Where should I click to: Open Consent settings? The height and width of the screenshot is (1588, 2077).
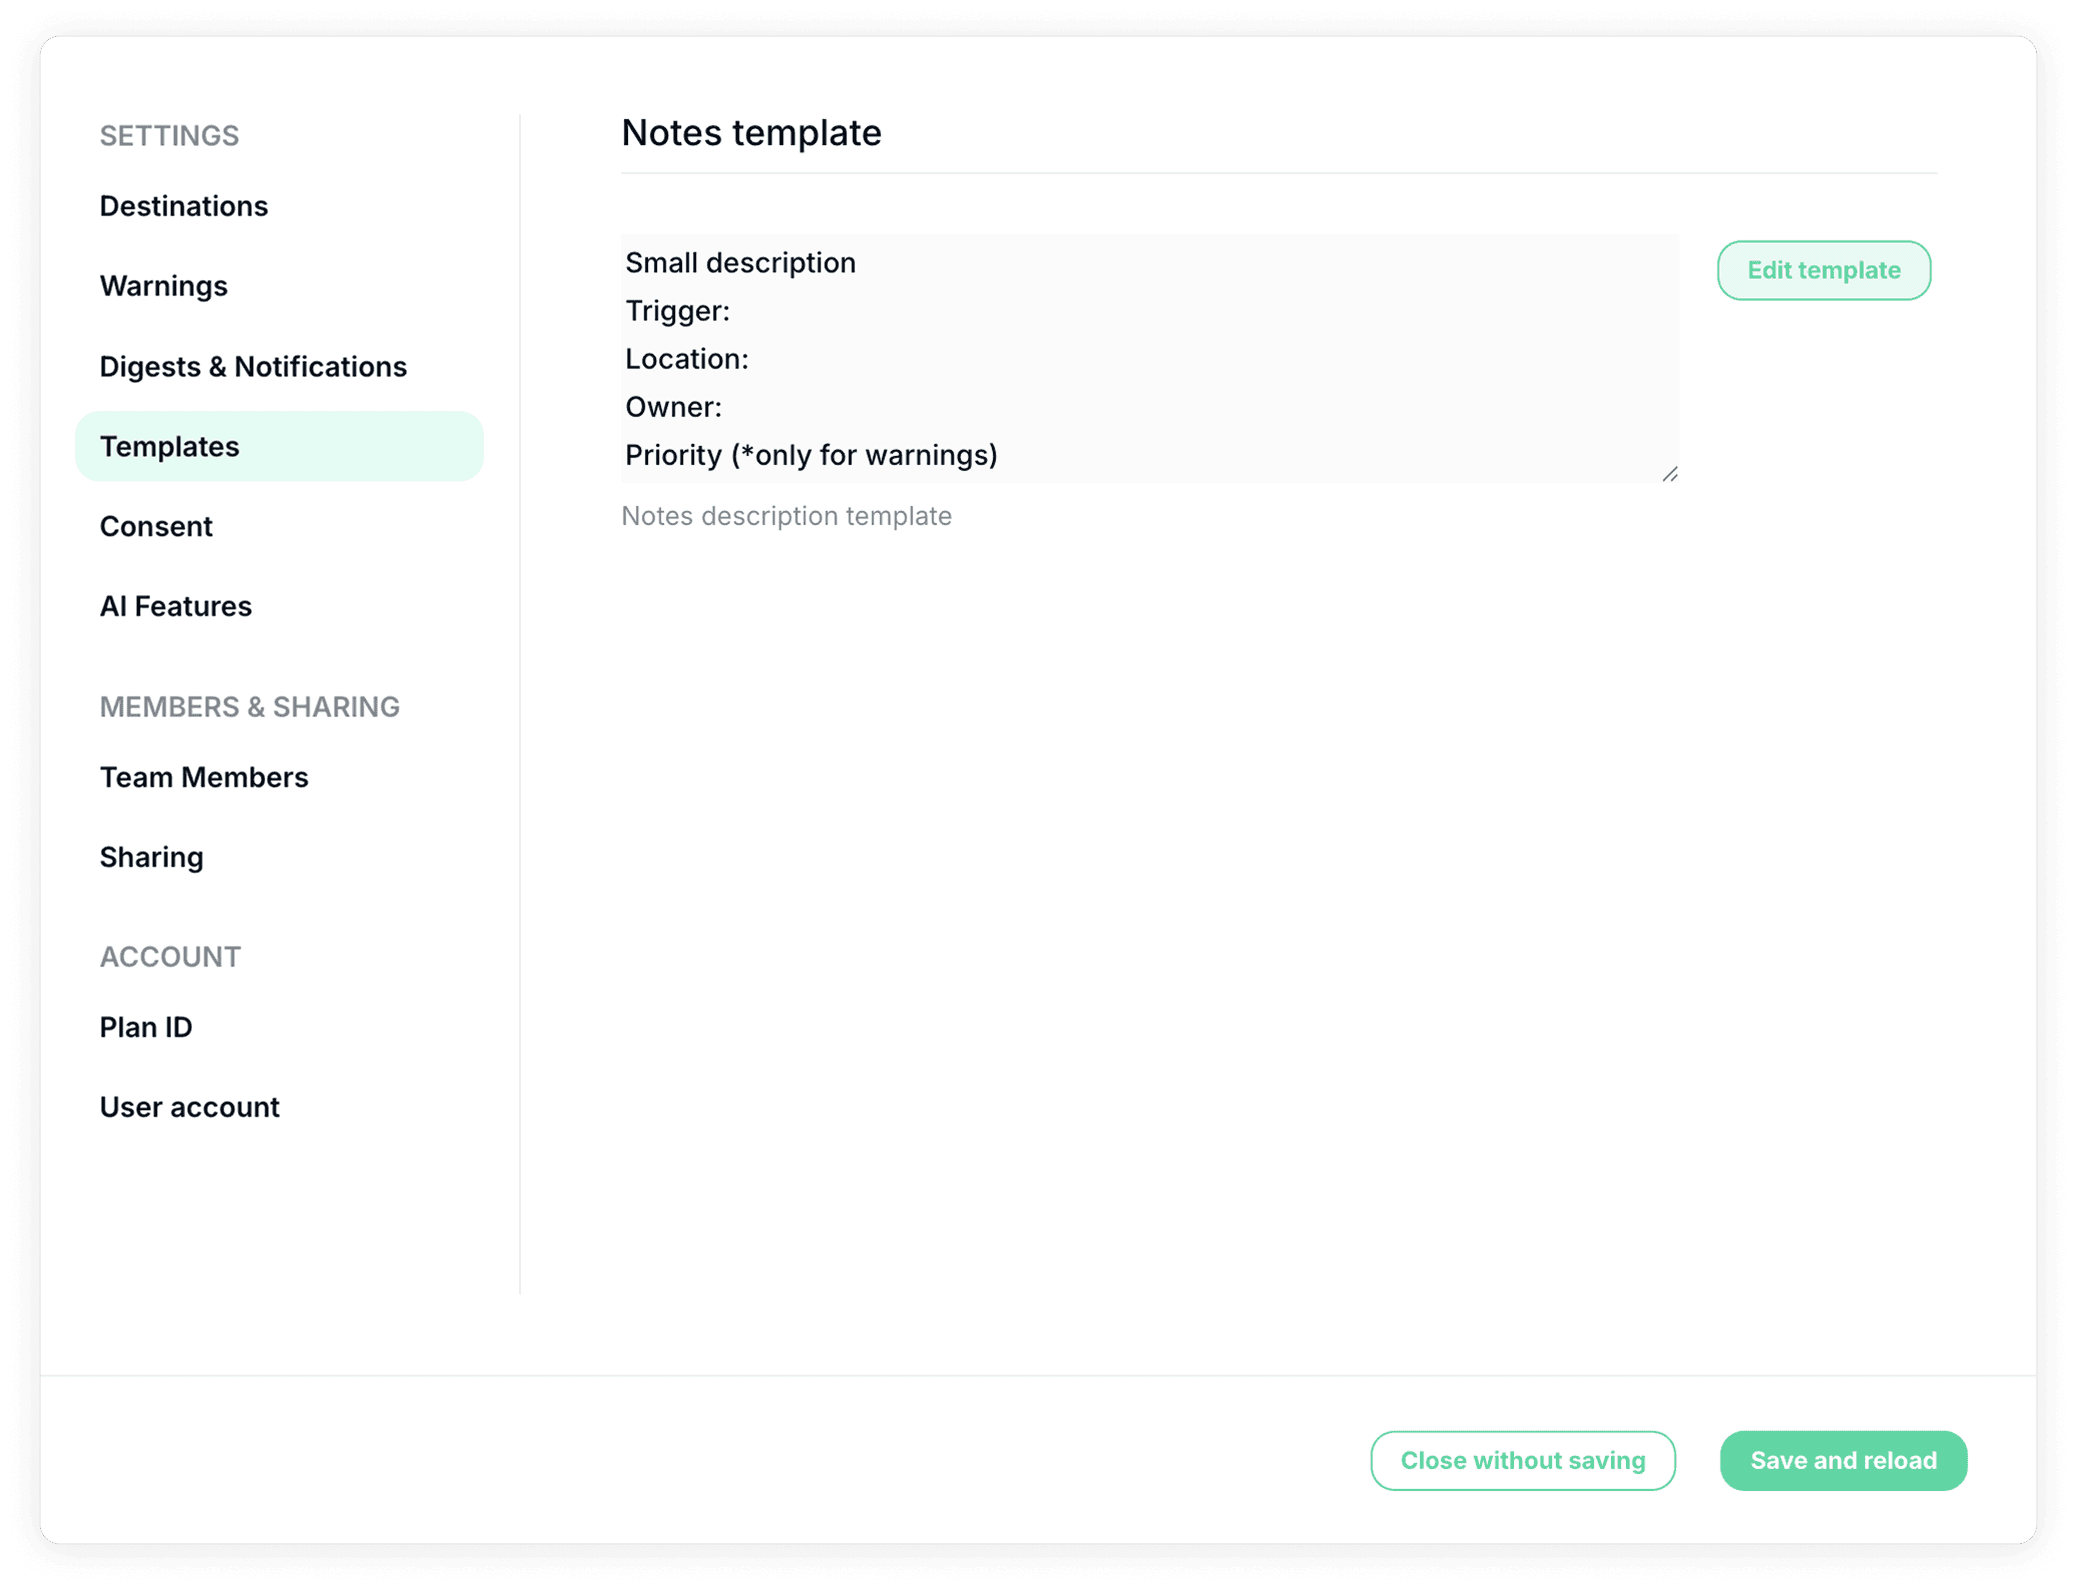156,526
